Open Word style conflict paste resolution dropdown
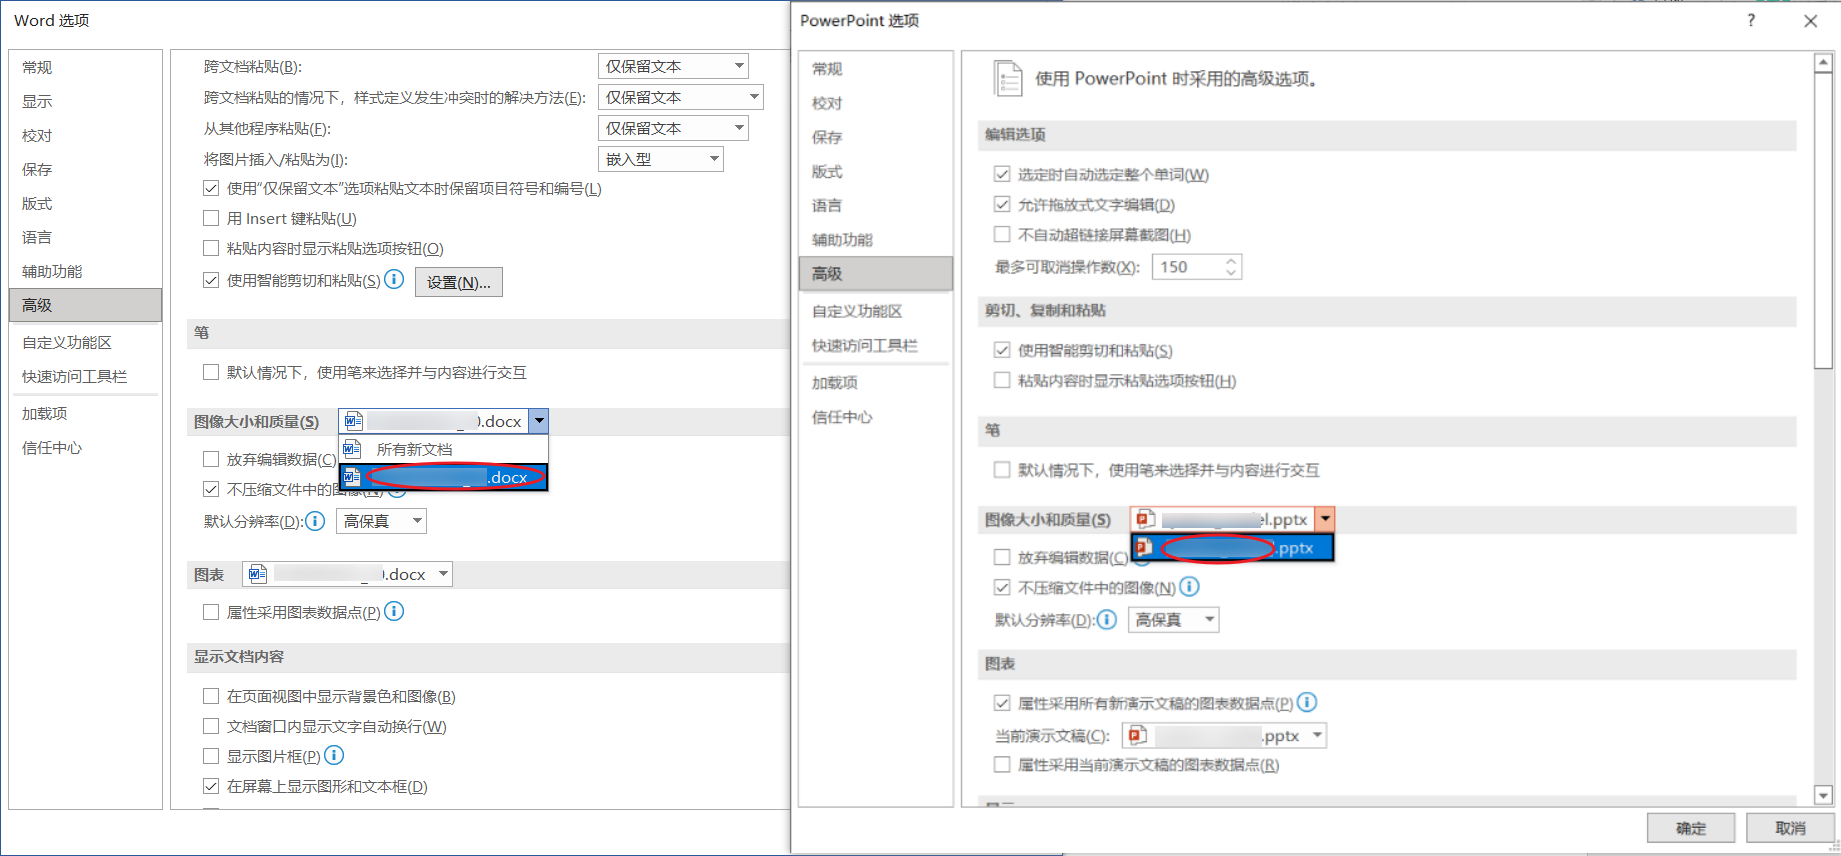 tap(681, 97)
